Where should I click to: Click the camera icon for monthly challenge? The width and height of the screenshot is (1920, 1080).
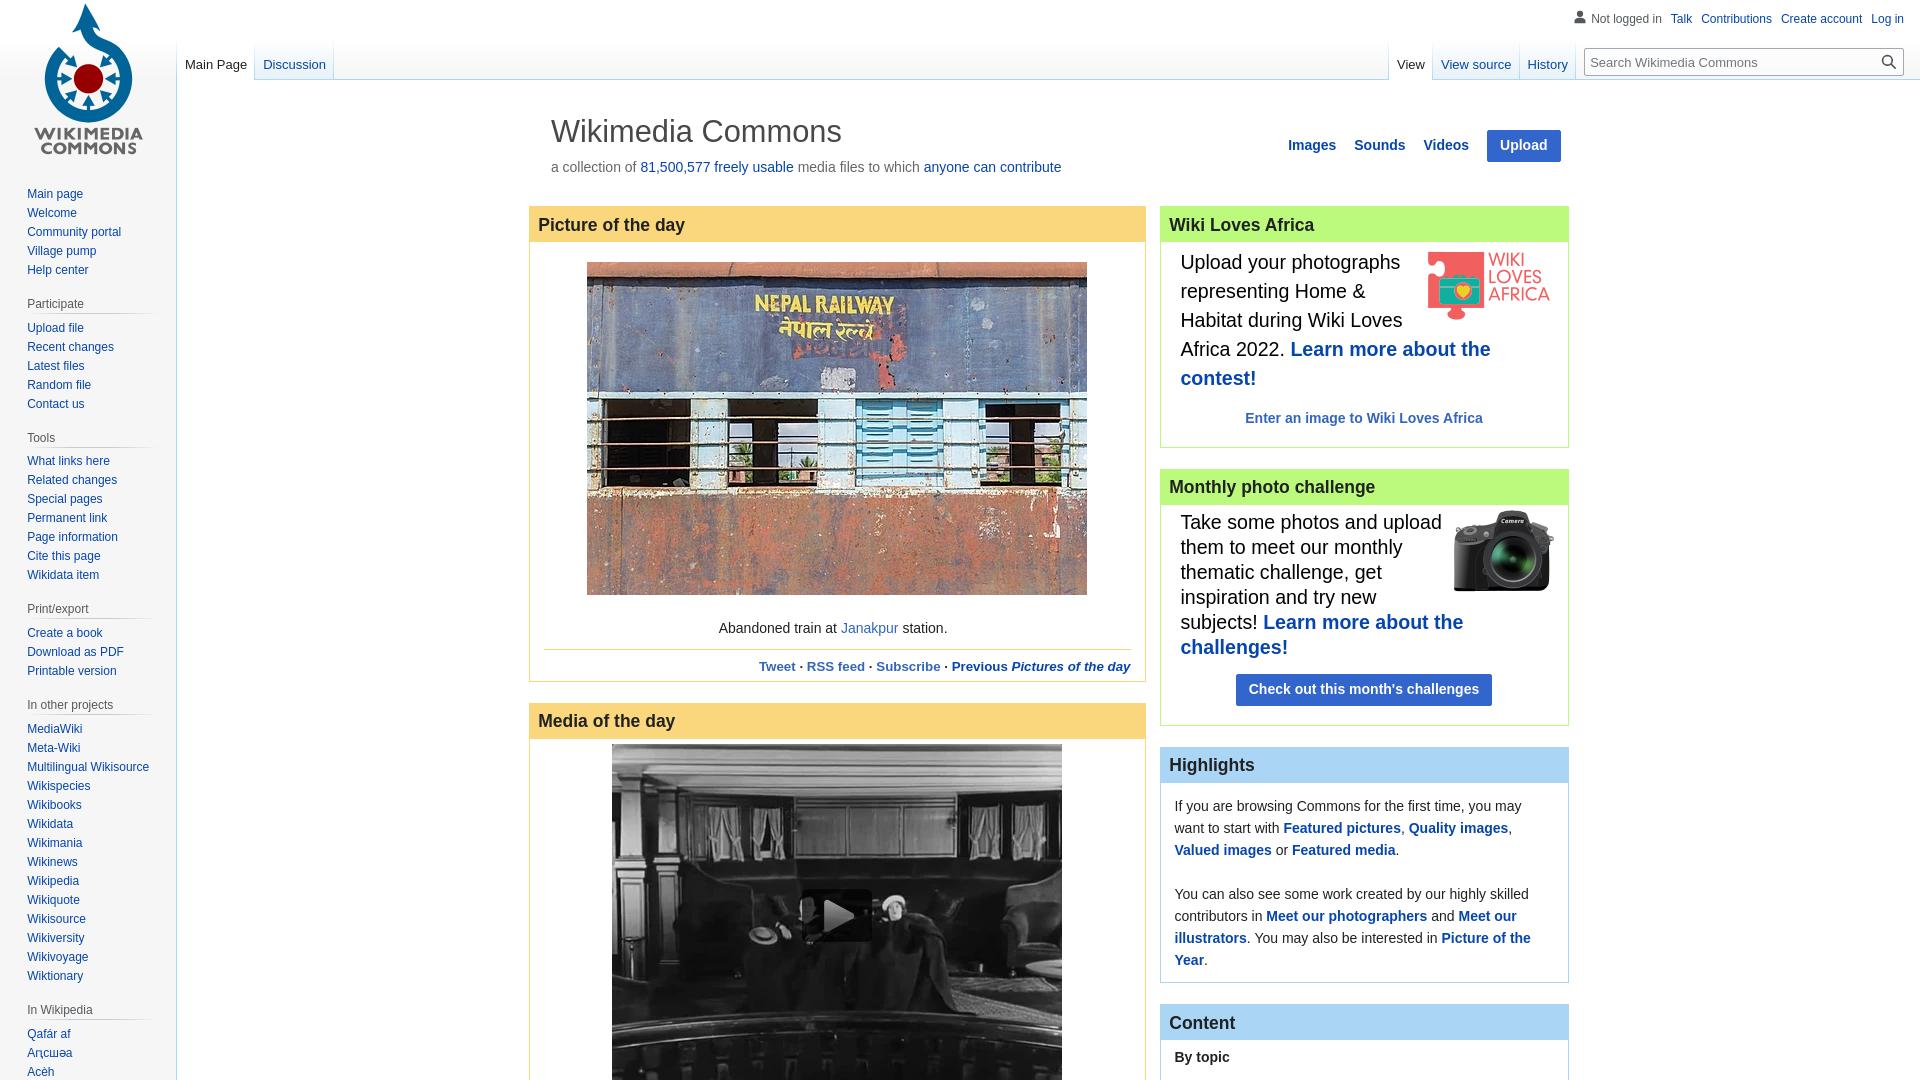[1503, 551]
